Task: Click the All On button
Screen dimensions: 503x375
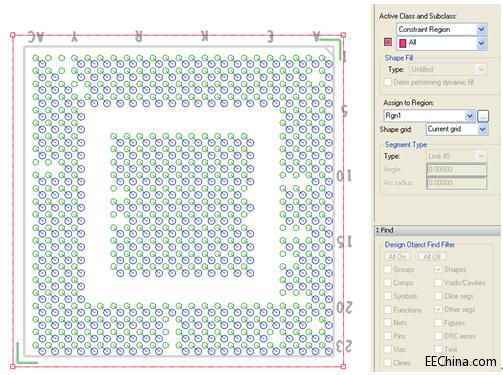Action: pyautogui.click(x=397, y=257)
